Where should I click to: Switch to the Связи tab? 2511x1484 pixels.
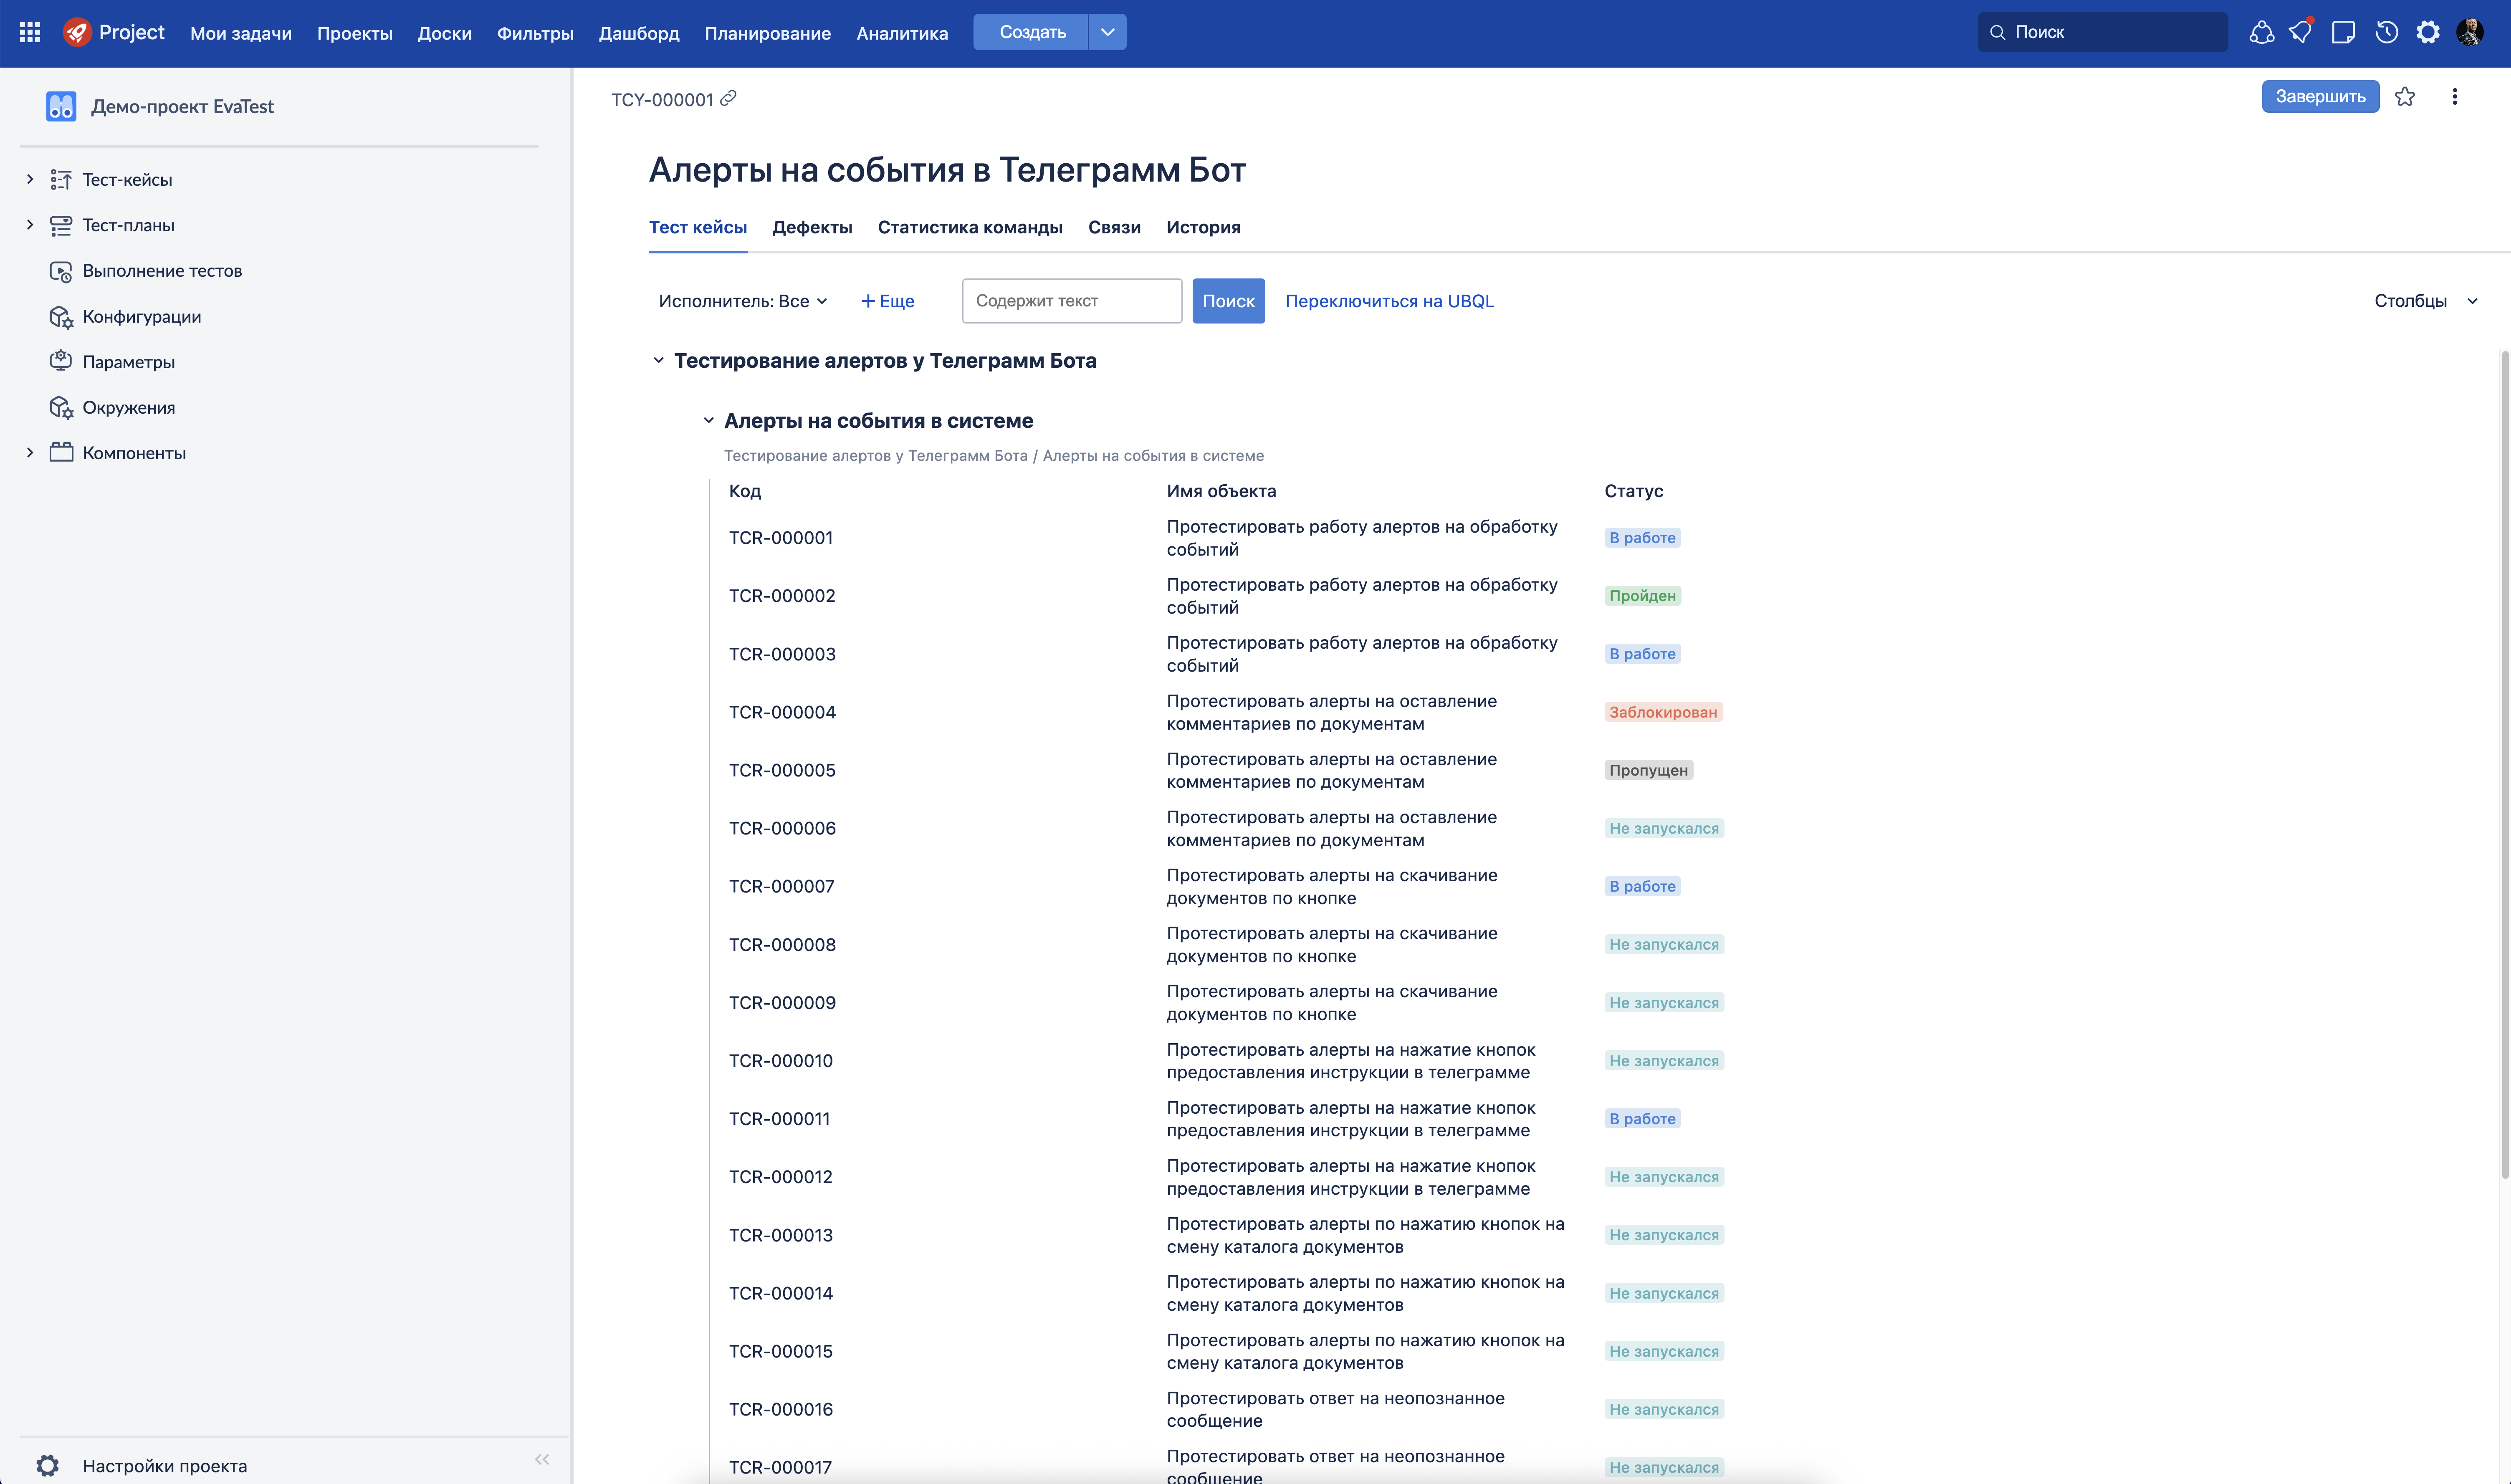click(1114, 227)
